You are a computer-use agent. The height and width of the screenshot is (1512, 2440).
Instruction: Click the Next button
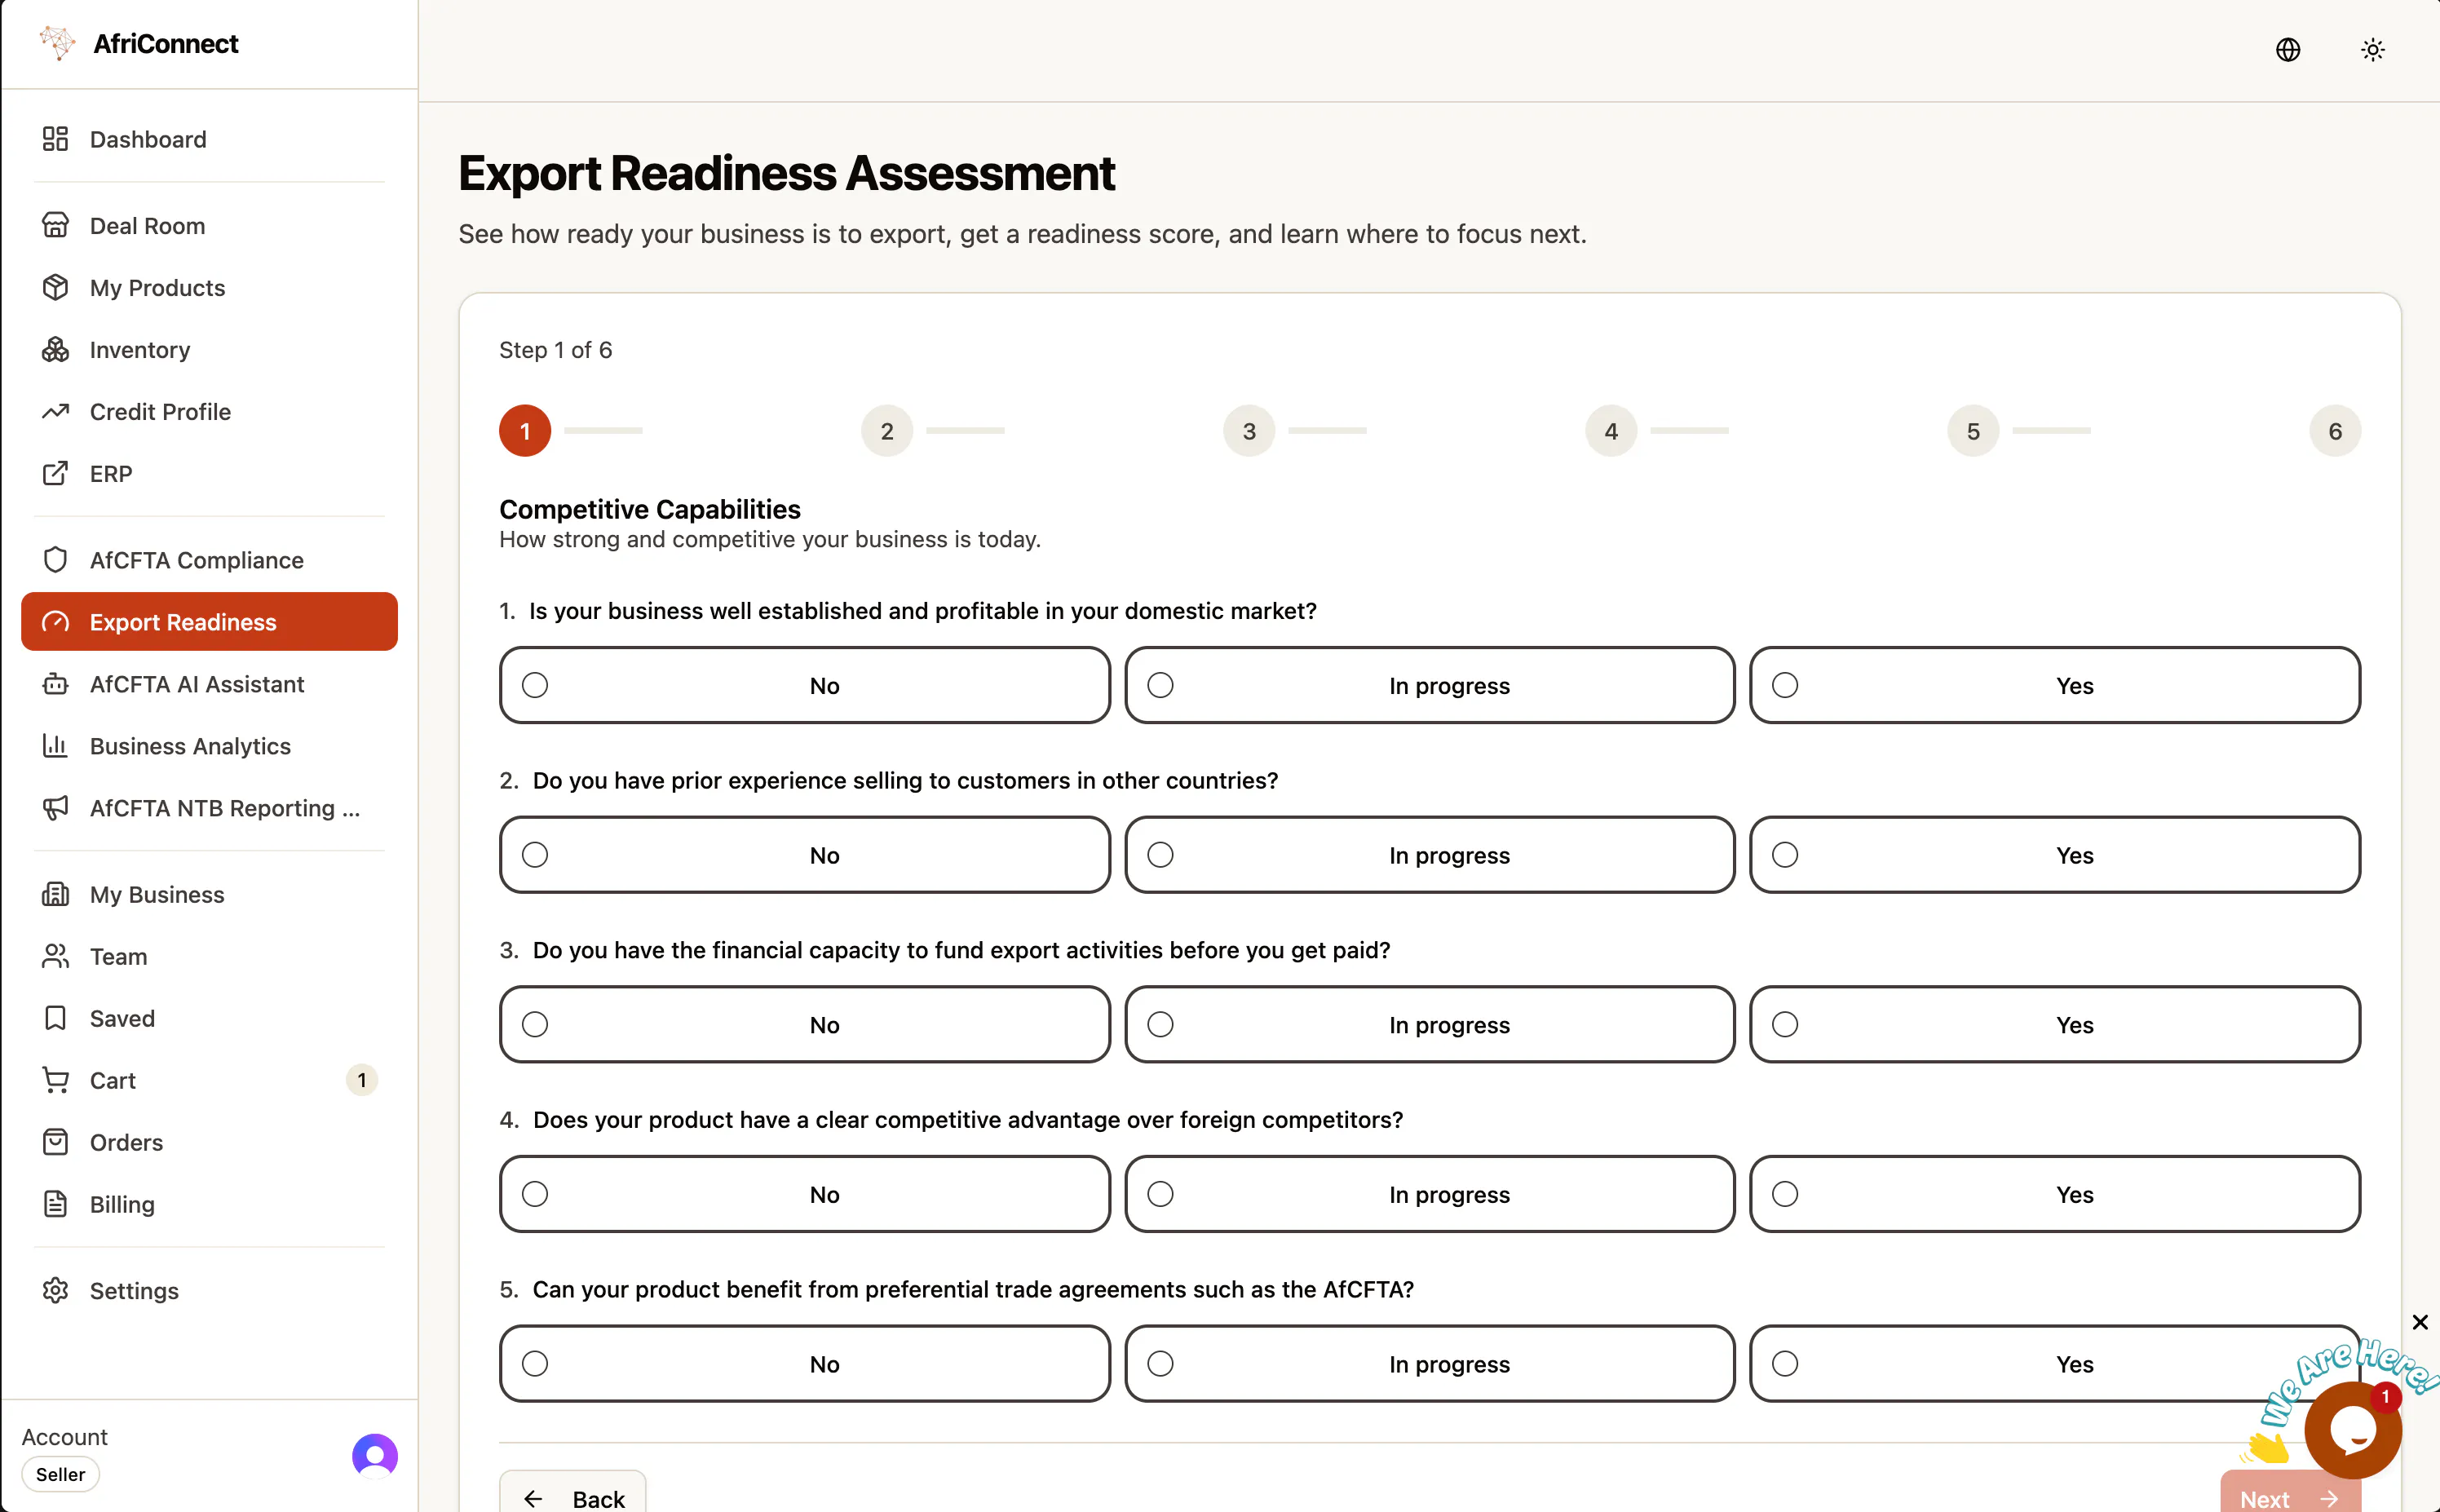coord(2289,1494)
